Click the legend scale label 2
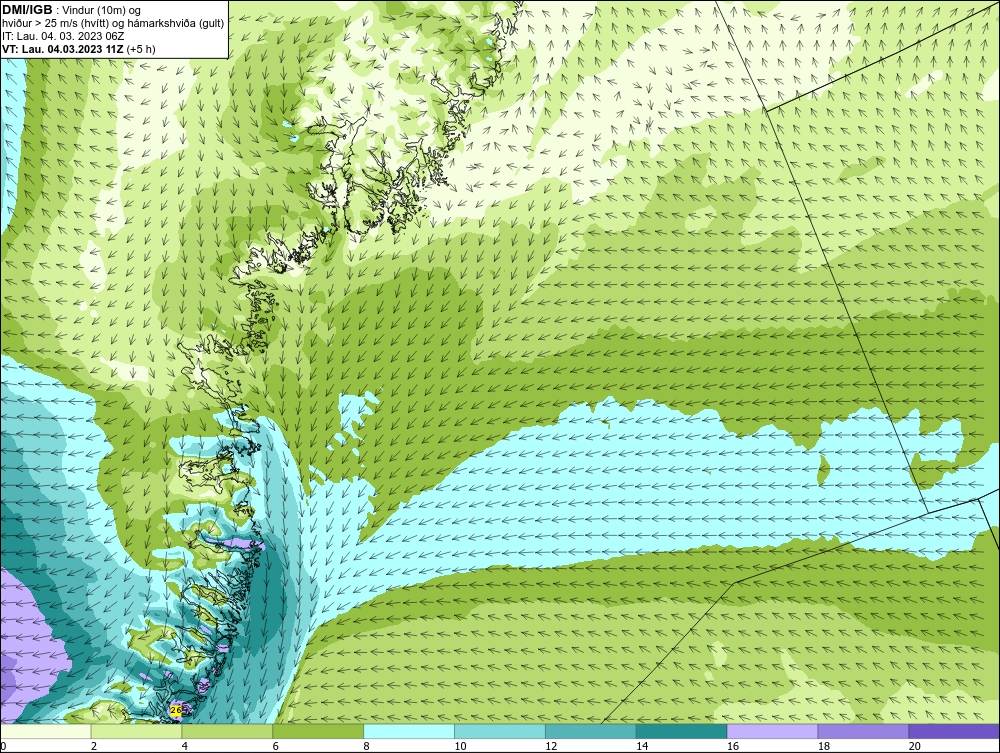The image size is (1000, 753). [x=94, y=746]
